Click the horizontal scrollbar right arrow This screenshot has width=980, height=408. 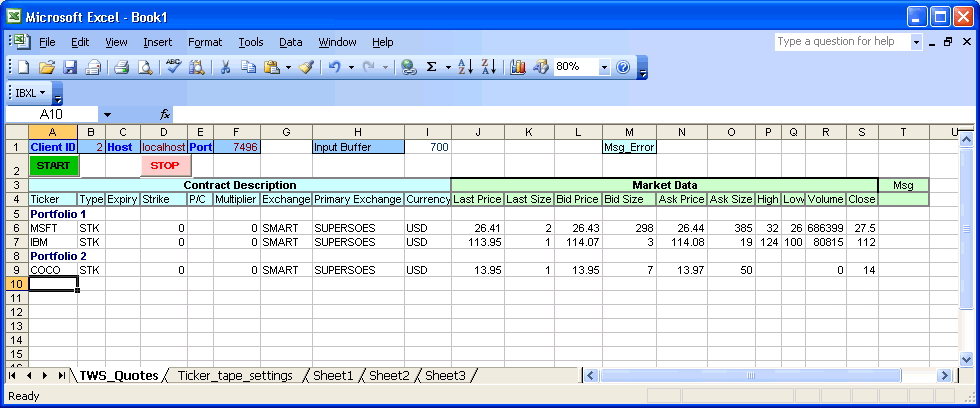(944, 376)
